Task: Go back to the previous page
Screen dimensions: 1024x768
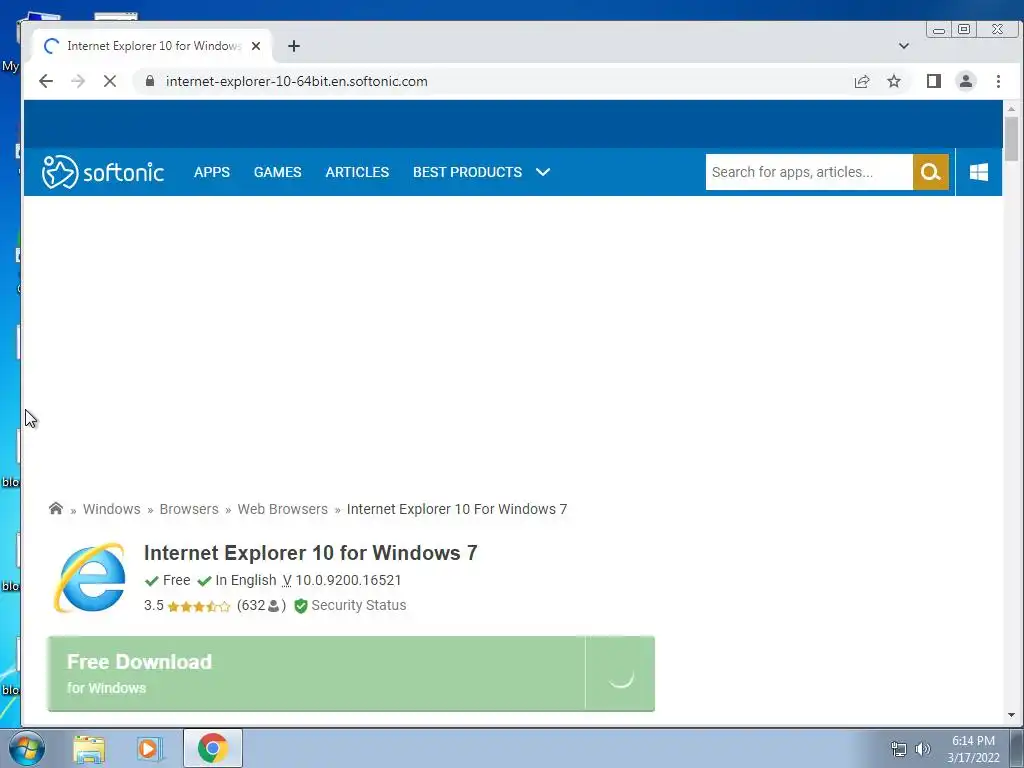Action: [x=46, y=81]
